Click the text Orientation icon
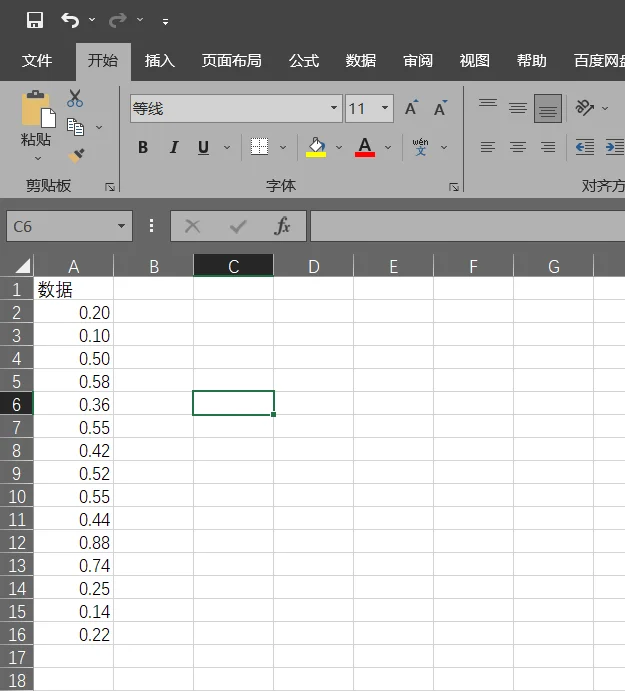625x691 pixels. pyautogui.click(x=584, y=108)
